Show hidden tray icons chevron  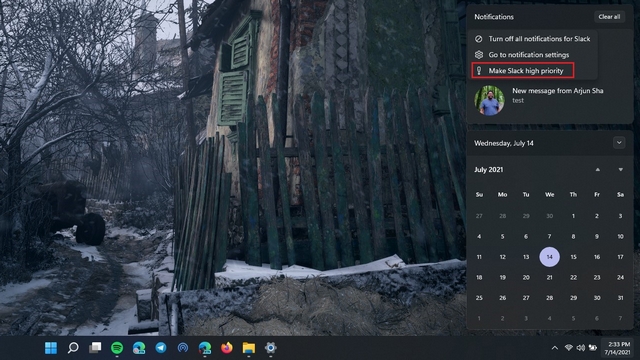click(x=554, y=348)
